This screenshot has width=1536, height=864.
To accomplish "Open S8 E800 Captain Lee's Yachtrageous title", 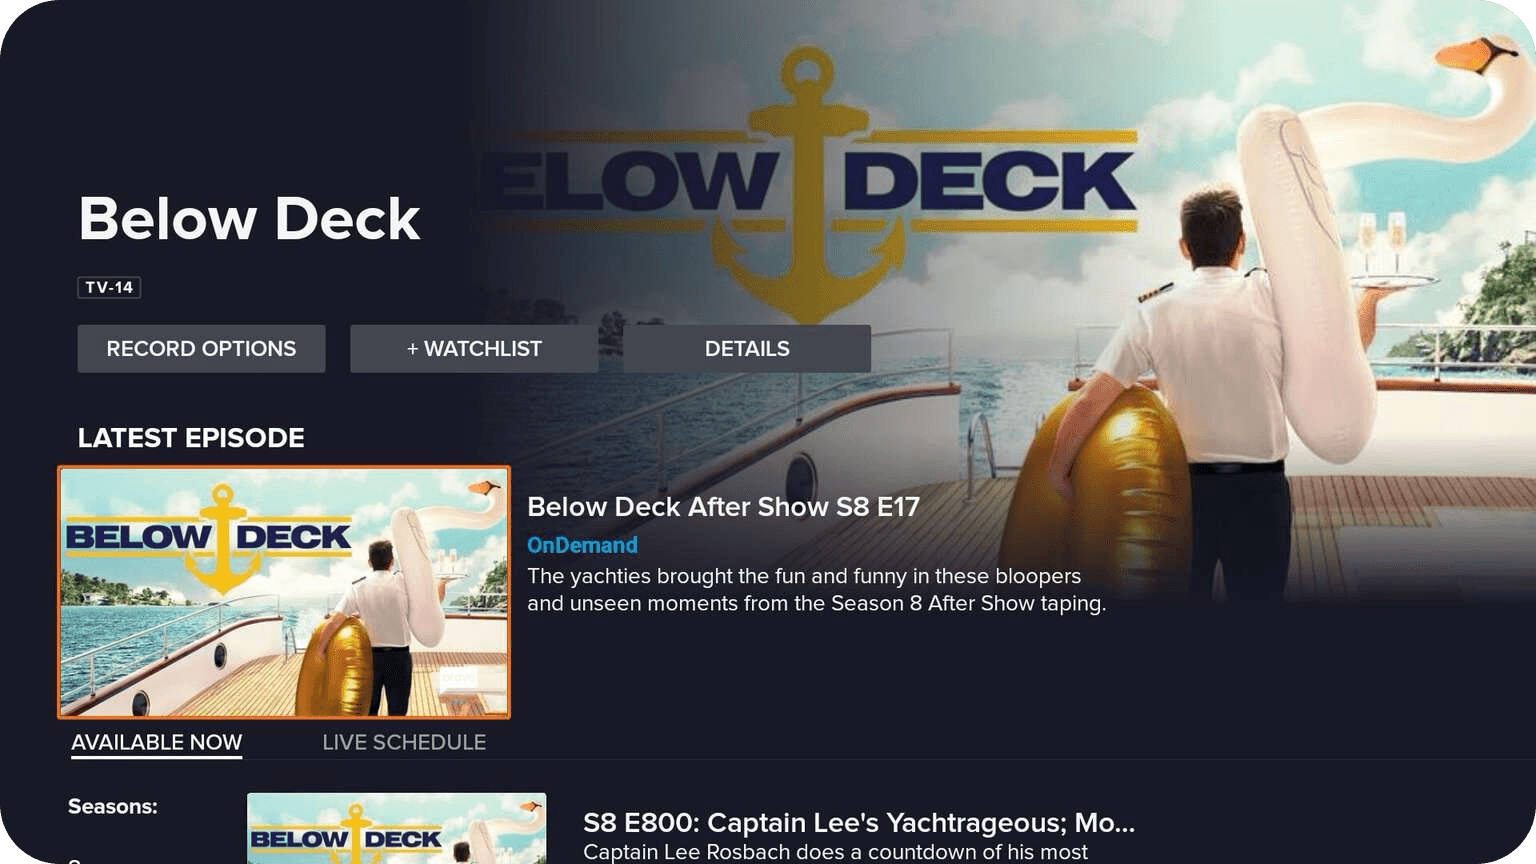I will [859, 823].
